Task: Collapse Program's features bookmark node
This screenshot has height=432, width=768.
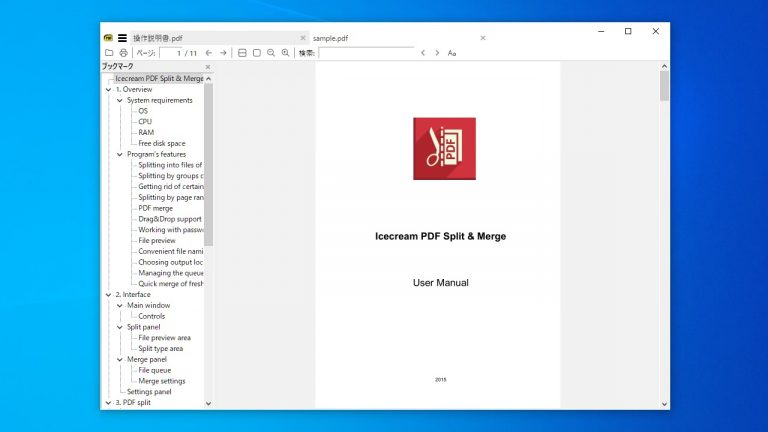Action: (120, 154)
